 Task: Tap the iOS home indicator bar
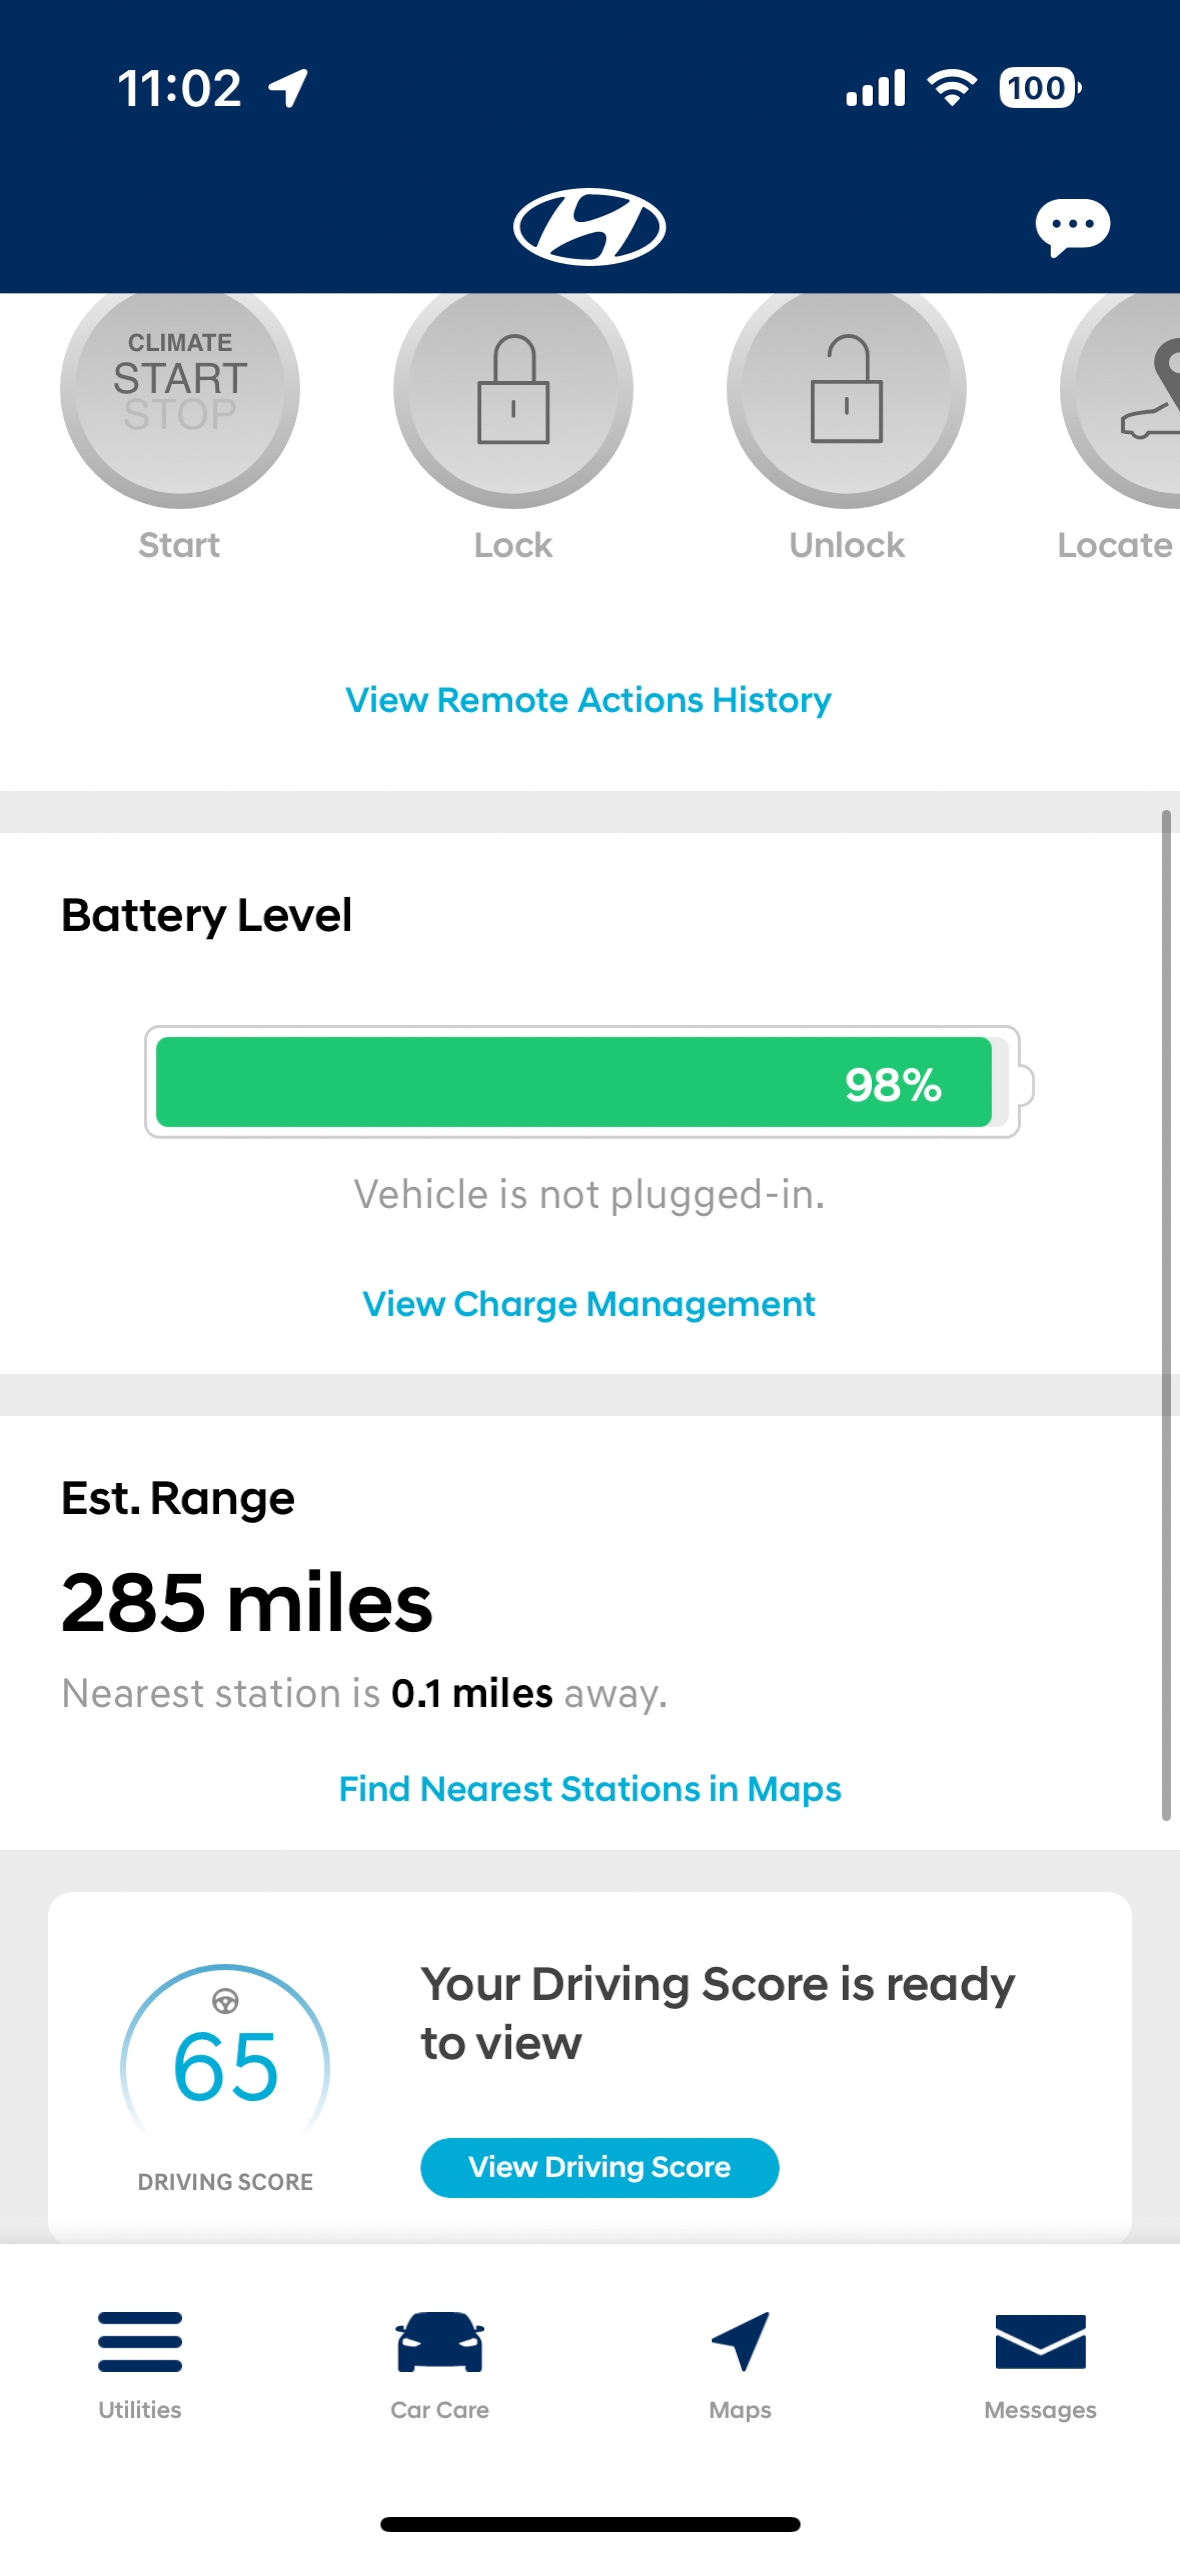click(x=590, y=2524)
